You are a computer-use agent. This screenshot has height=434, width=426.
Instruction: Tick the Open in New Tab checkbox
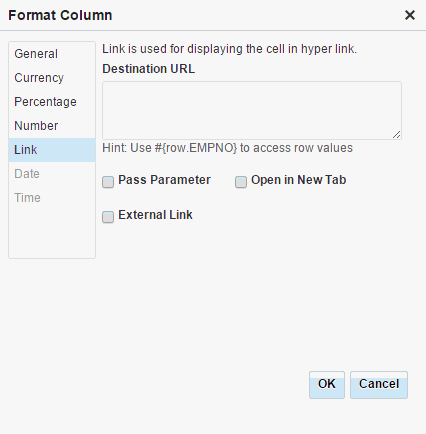coord(241,182)
